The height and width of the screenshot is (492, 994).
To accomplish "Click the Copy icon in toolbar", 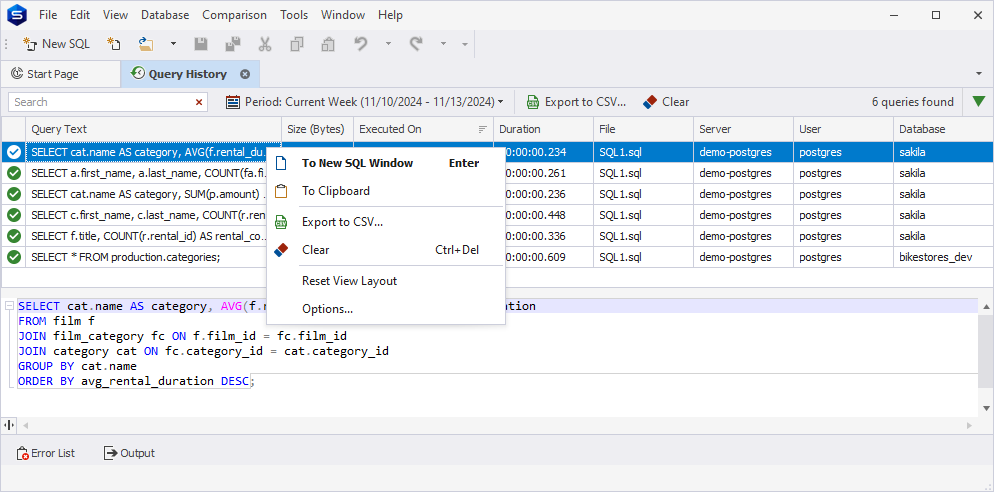I will point(297,44).
